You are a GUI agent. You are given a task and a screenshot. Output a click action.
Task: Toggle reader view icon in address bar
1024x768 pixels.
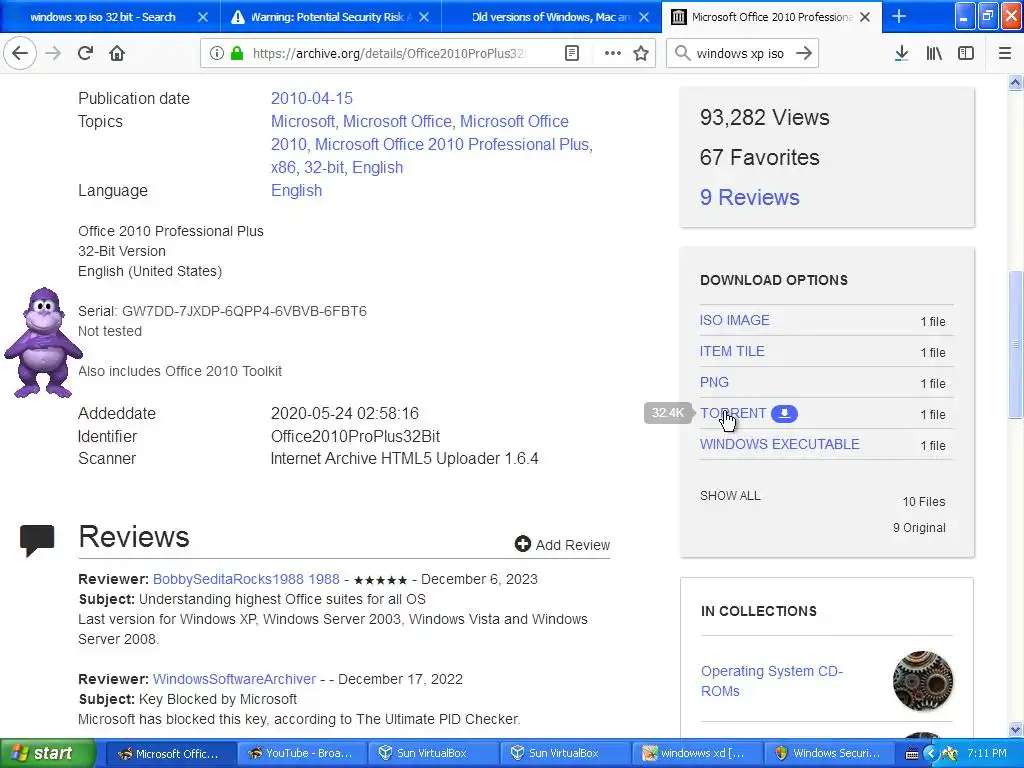point(571,53)
